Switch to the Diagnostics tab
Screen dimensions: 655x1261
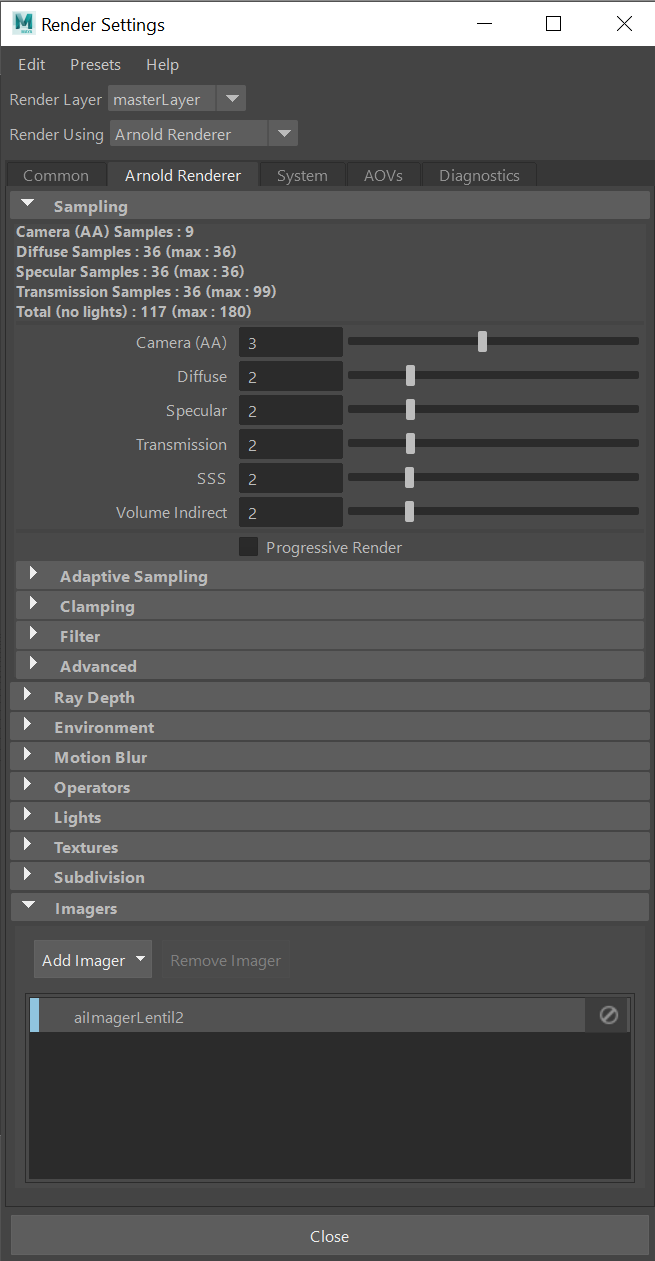[479, 175]
